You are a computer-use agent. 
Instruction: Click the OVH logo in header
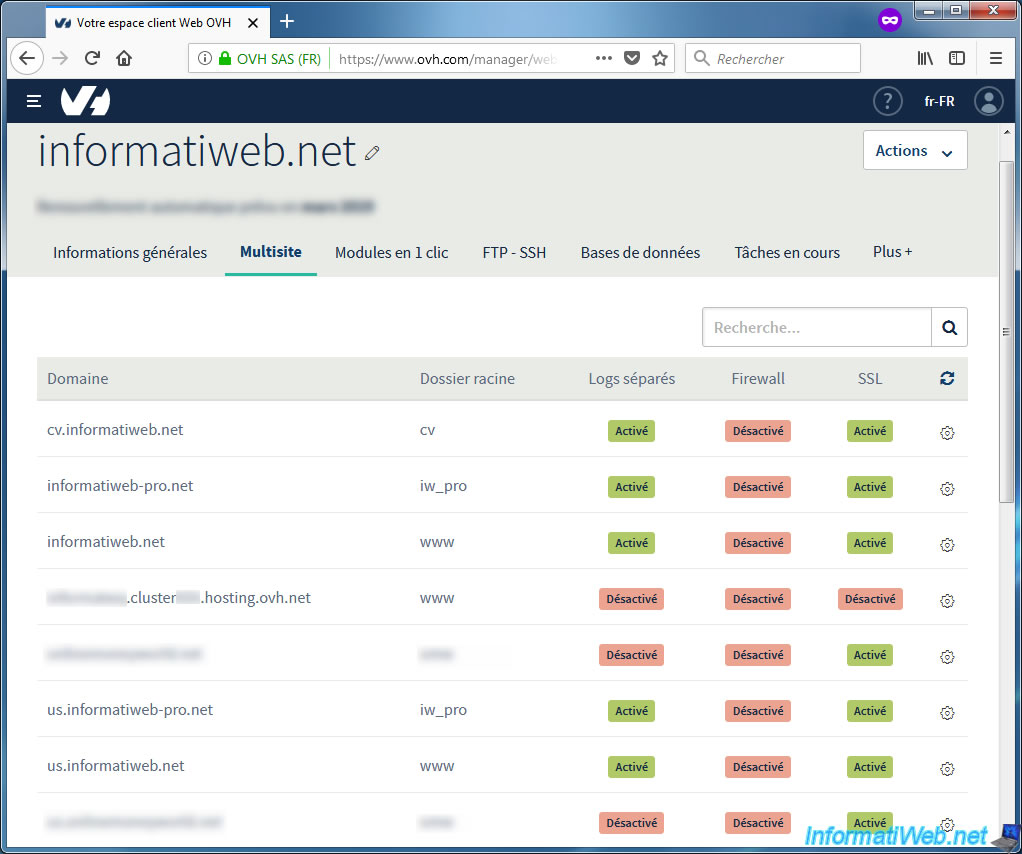coord(85,101)
